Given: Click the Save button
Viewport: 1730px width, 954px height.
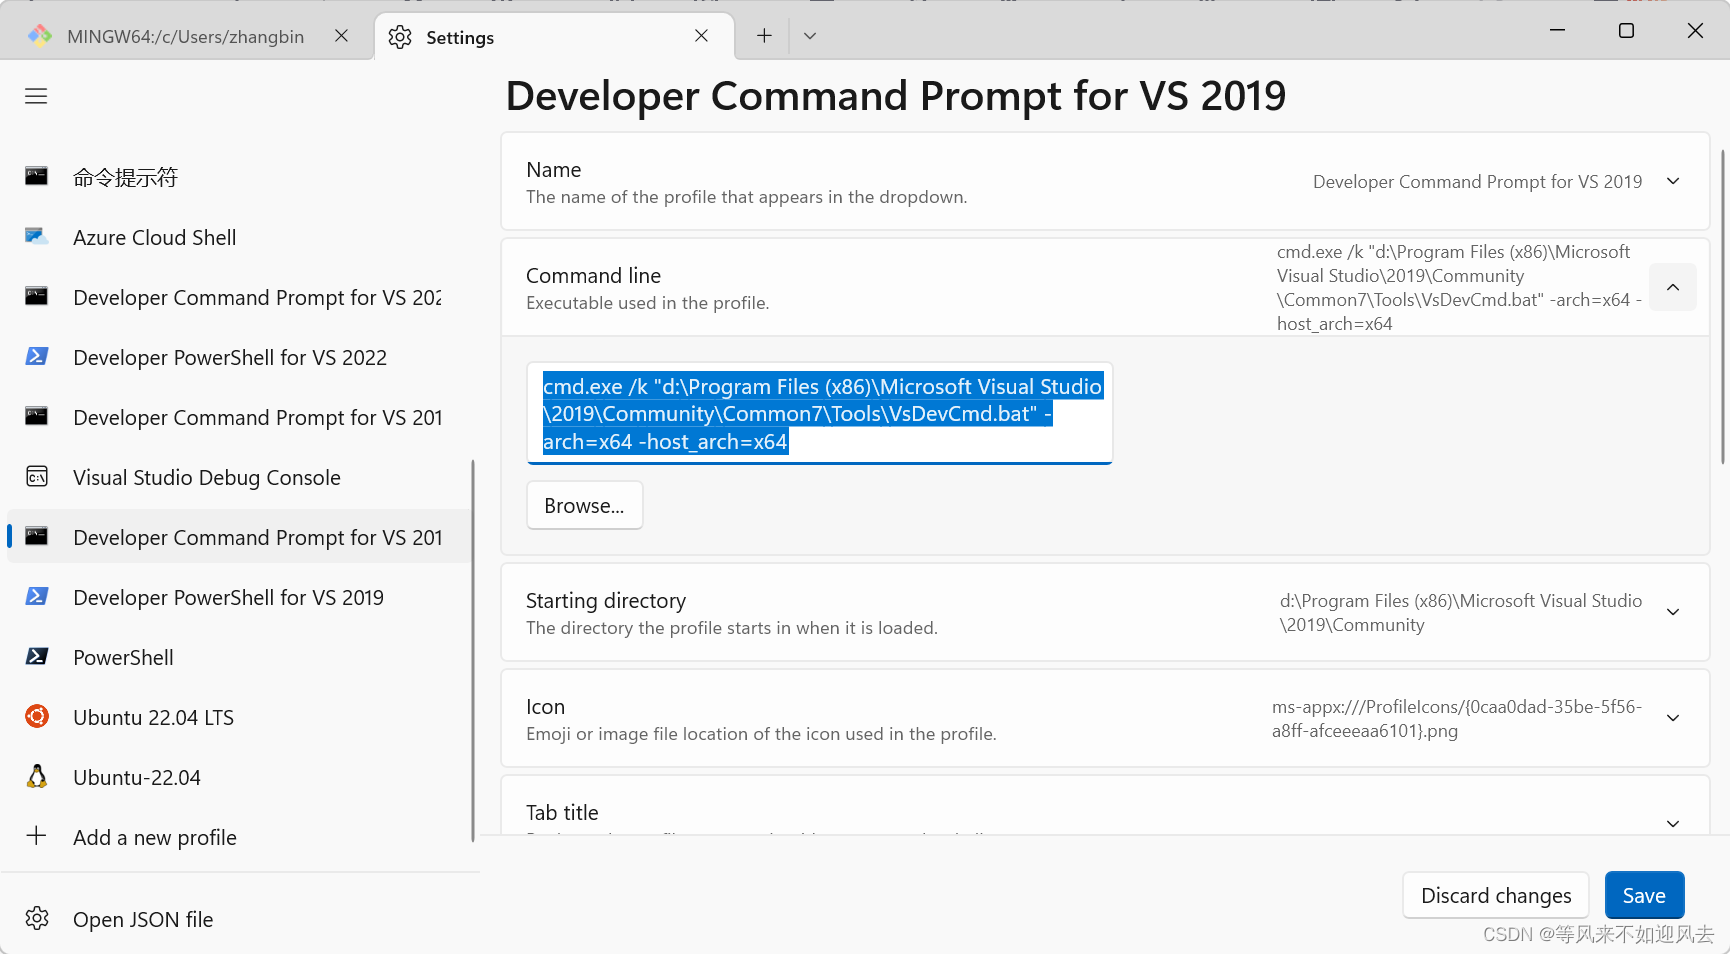Looking at the screenshot, I should click(1644, 895).
